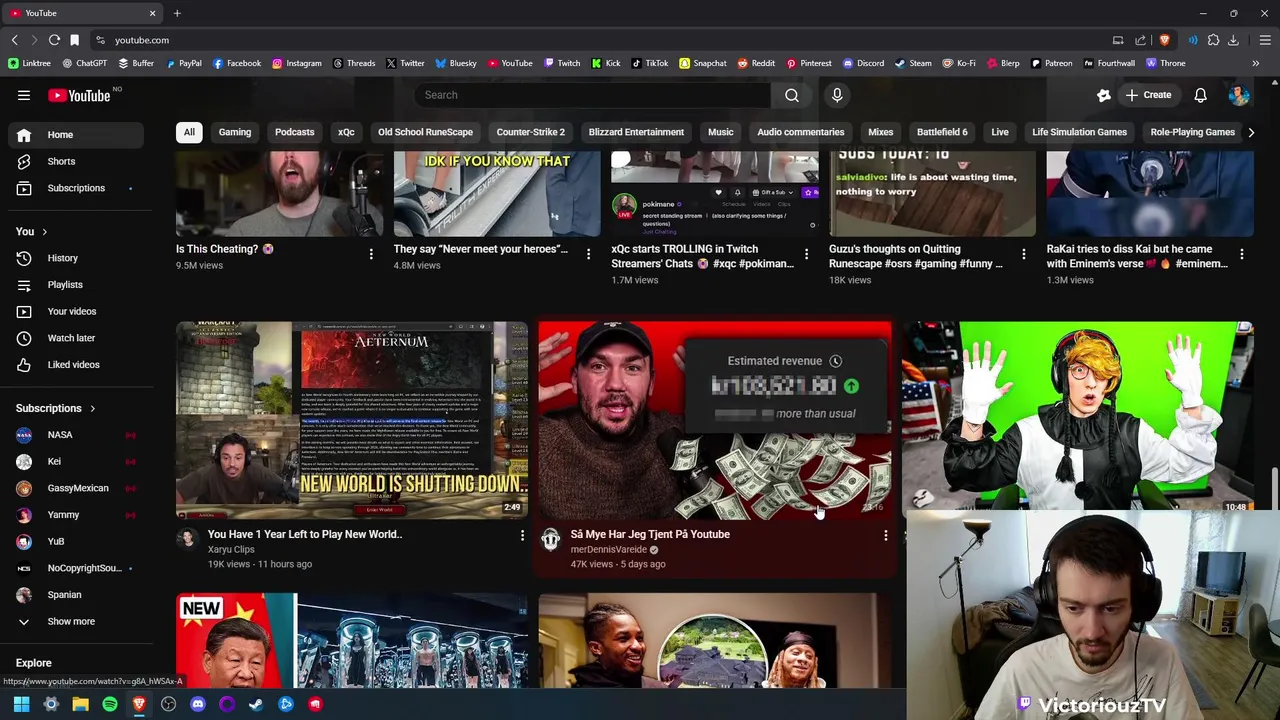Click the page vertical scrollbar
The height and width of the screenshot is (720, 1280).
point(1274,488)
